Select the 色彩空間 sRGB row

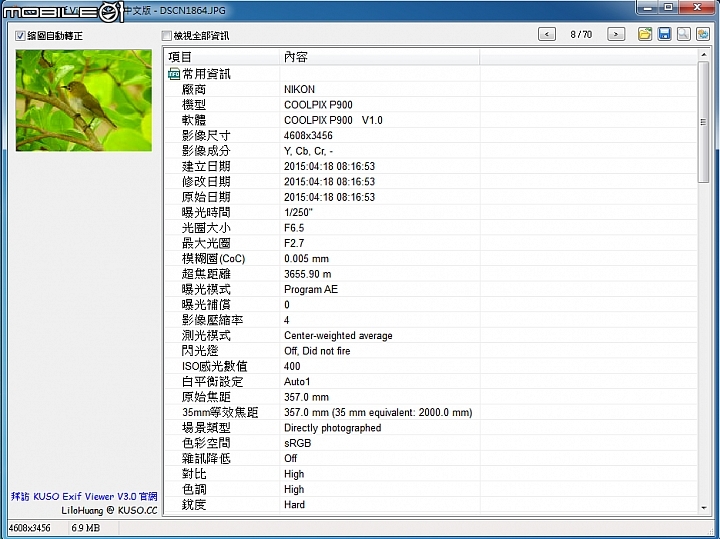[x=431, y=443]
